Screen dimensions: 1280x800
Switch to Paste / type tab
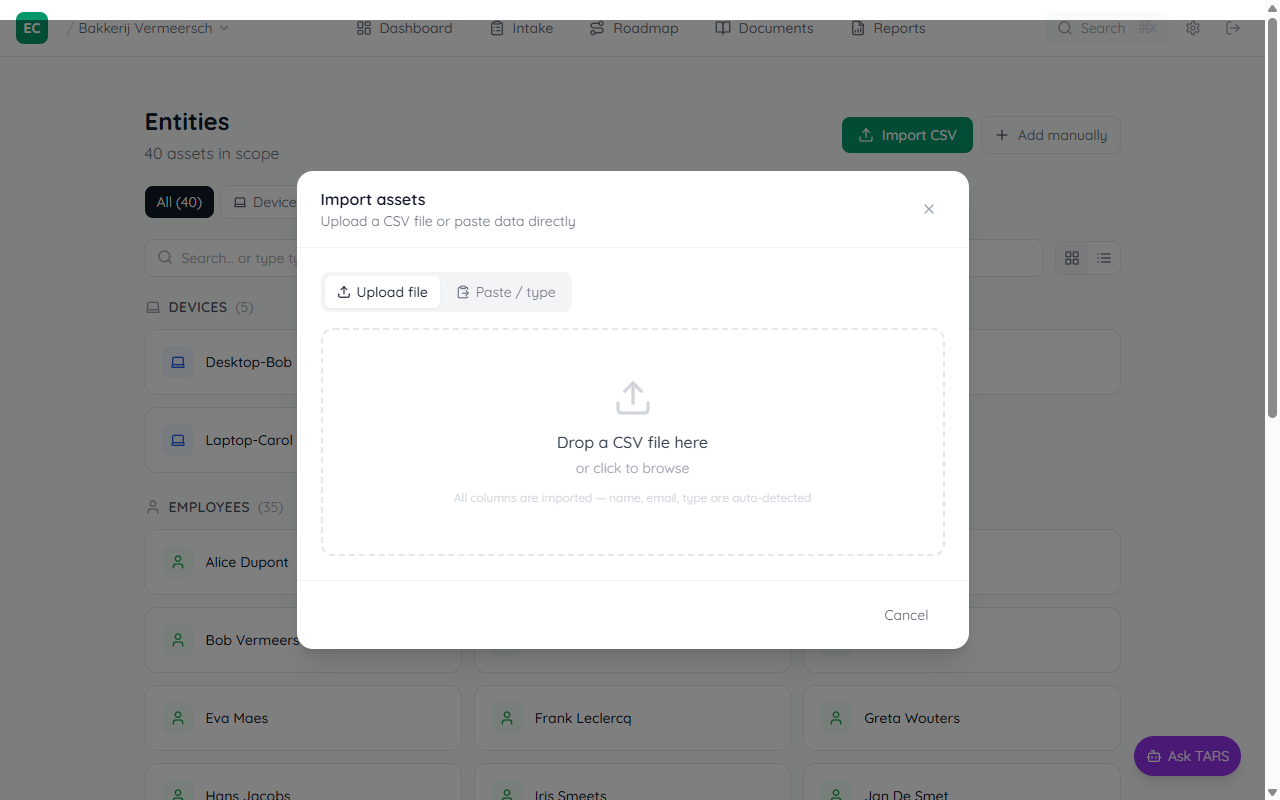[x=506, y=292]
